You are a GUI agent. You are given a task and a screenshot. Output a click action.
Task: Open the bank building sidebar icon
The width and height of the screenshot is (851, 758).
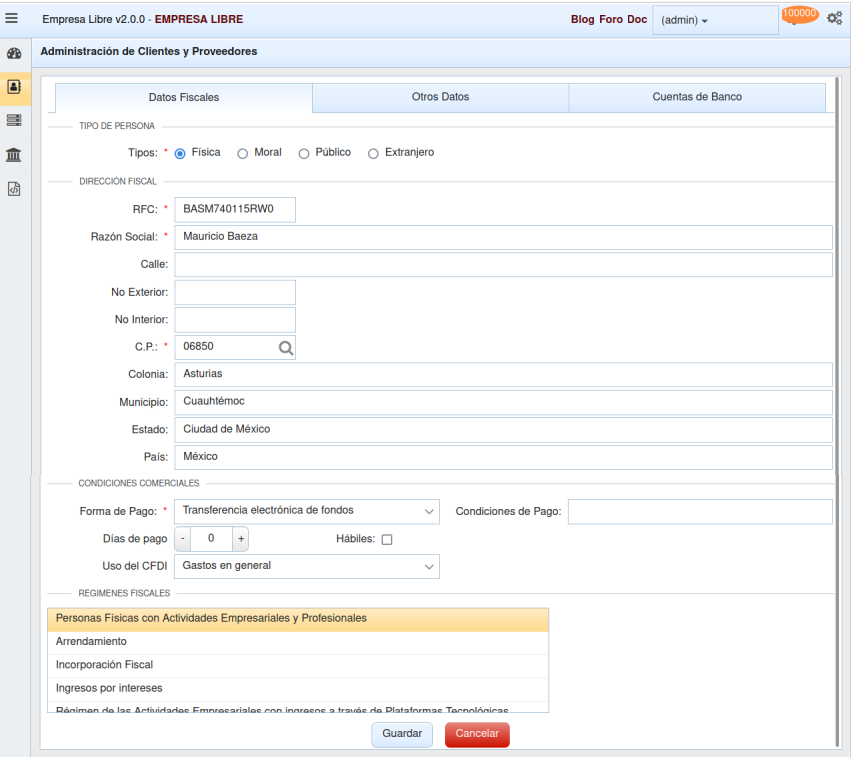[14, 154]
